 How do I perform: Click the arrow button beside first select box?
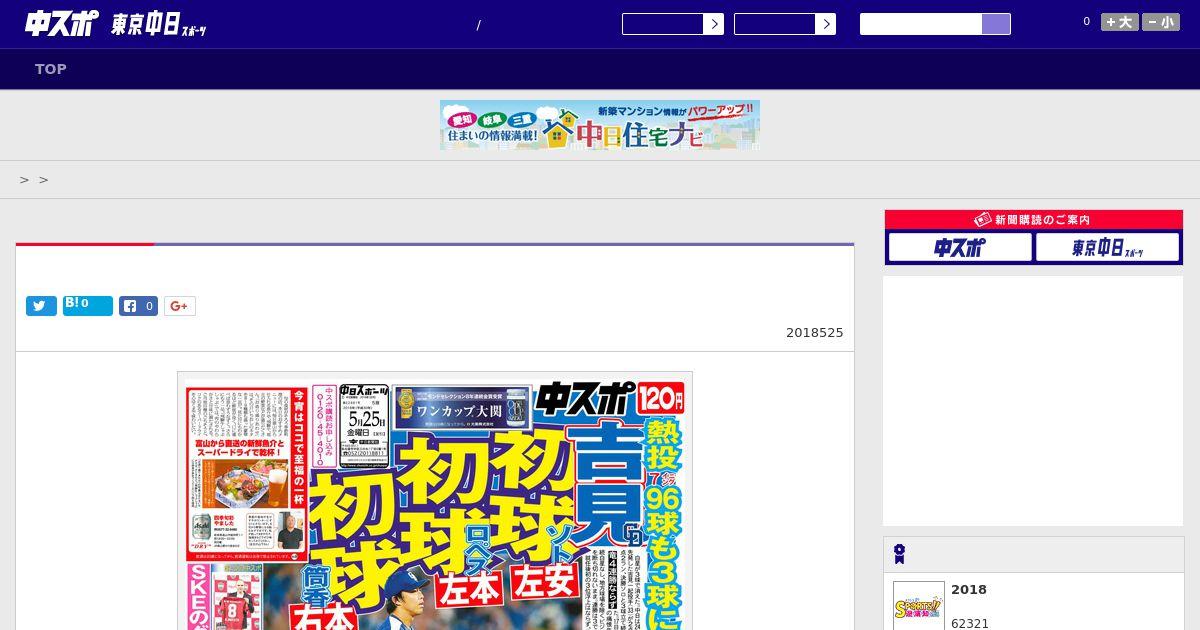tap(714, 24)
